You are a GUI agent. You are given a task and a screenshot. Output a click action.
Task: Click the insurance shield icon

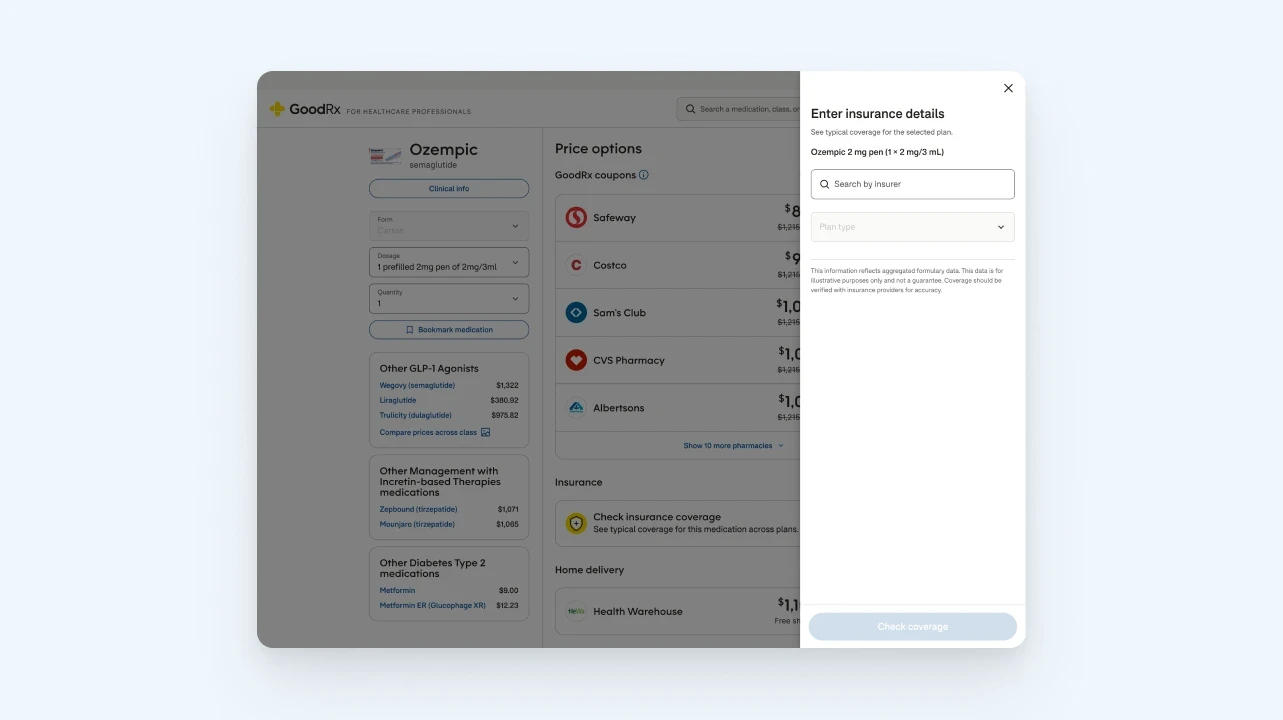(576, 523)
